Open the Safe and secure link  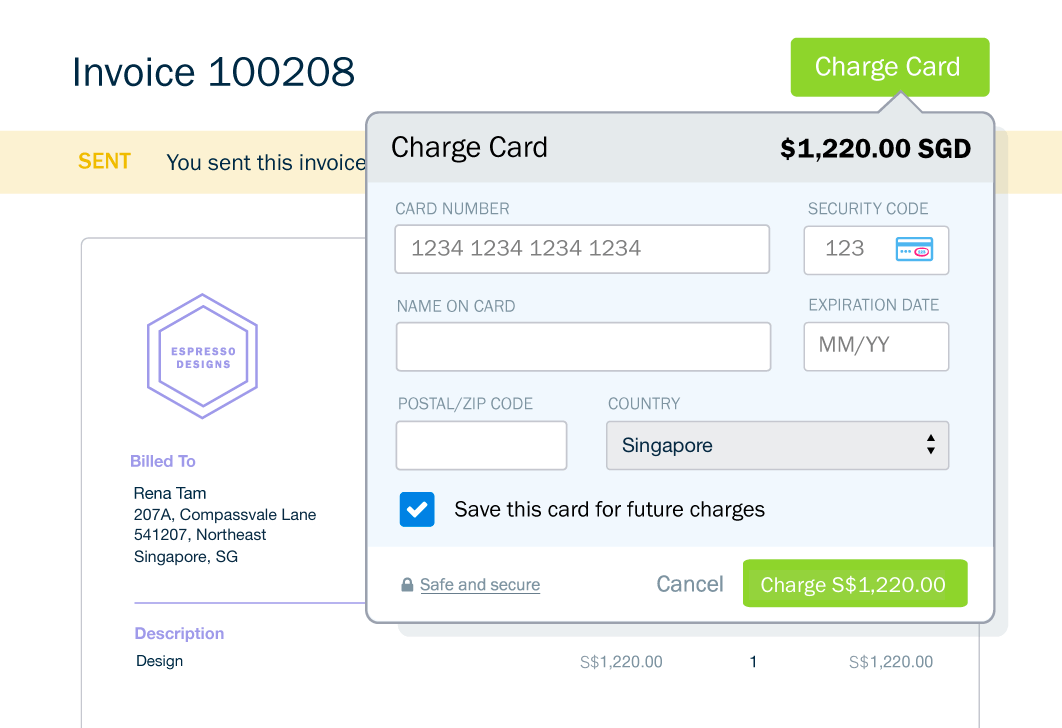point(480,585)
